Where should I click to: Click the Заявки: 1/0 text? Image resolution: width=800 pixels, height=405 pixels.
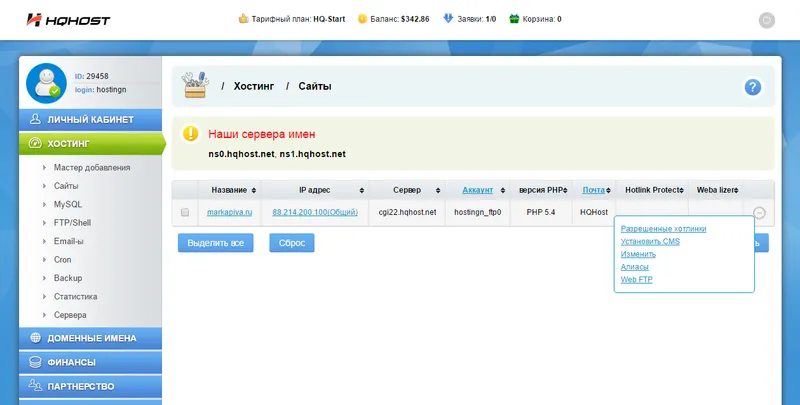point(477,19)
